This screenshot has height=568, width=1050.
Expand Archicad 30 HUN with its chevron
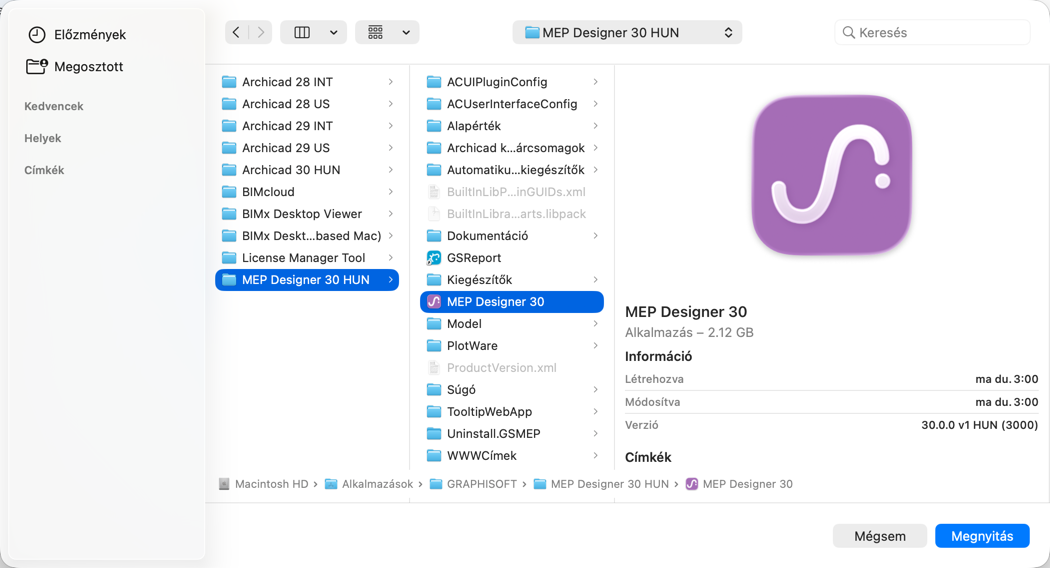click(x=390, y=170)
